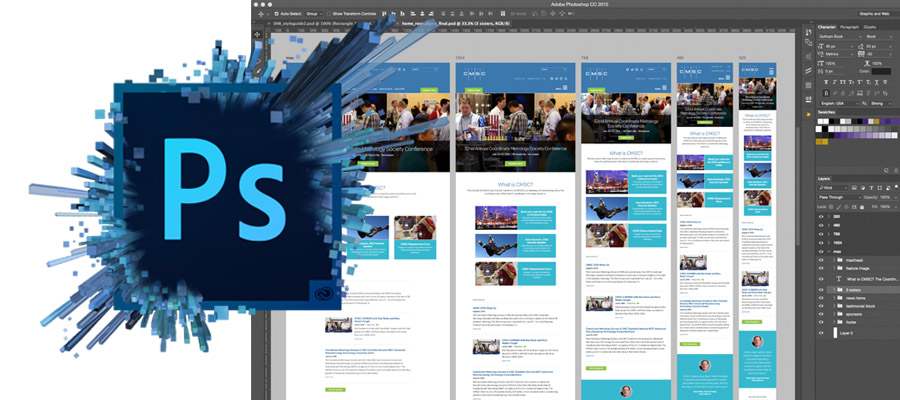This screenshot has width=900, height=400.
Task: Select the Swatches panel tab
Action: pos(827,112)
